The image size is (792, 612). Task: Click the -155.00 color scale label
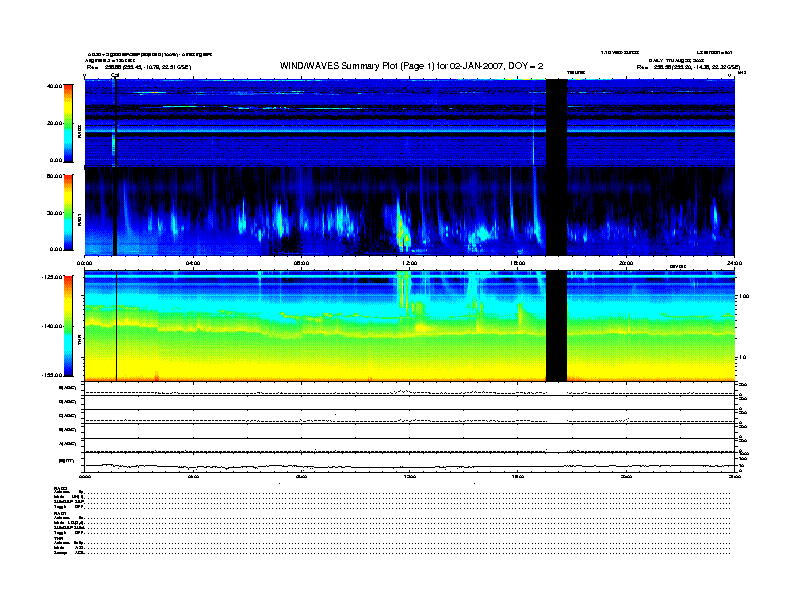[x=52, y=375]
